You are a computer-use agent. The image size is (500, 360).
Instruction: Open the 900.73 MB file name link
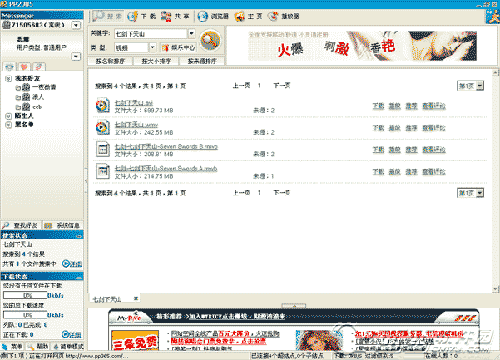click(134, 102)
